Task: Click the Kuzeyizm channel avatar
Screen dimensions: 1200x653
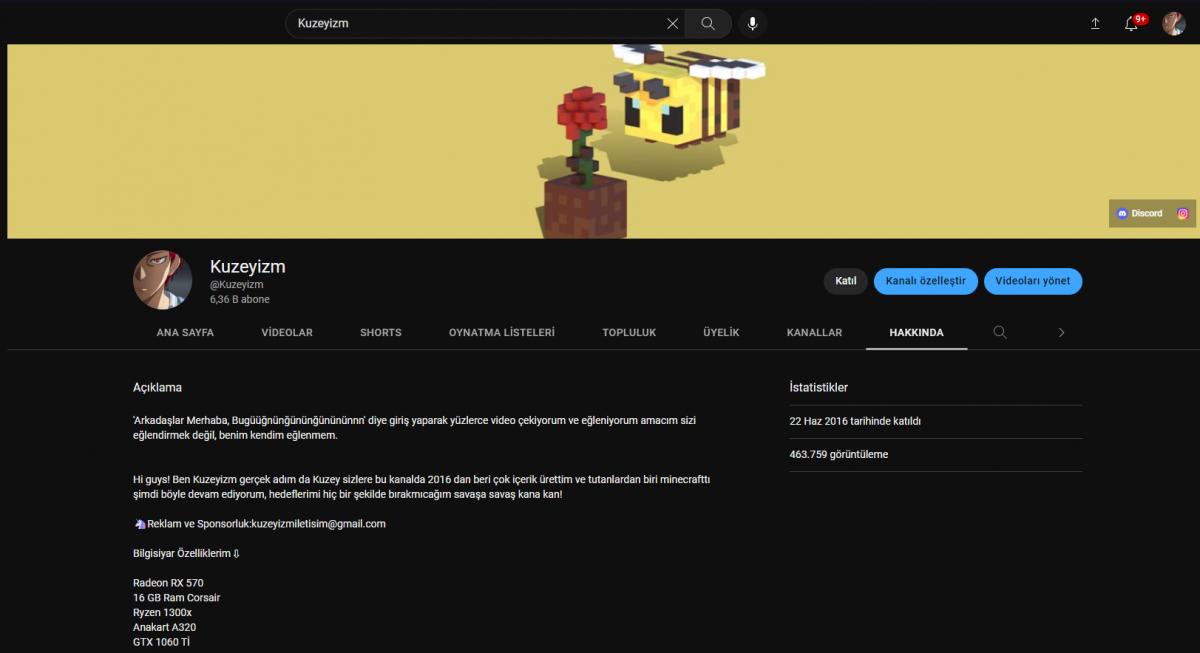Action: [163, 280]
